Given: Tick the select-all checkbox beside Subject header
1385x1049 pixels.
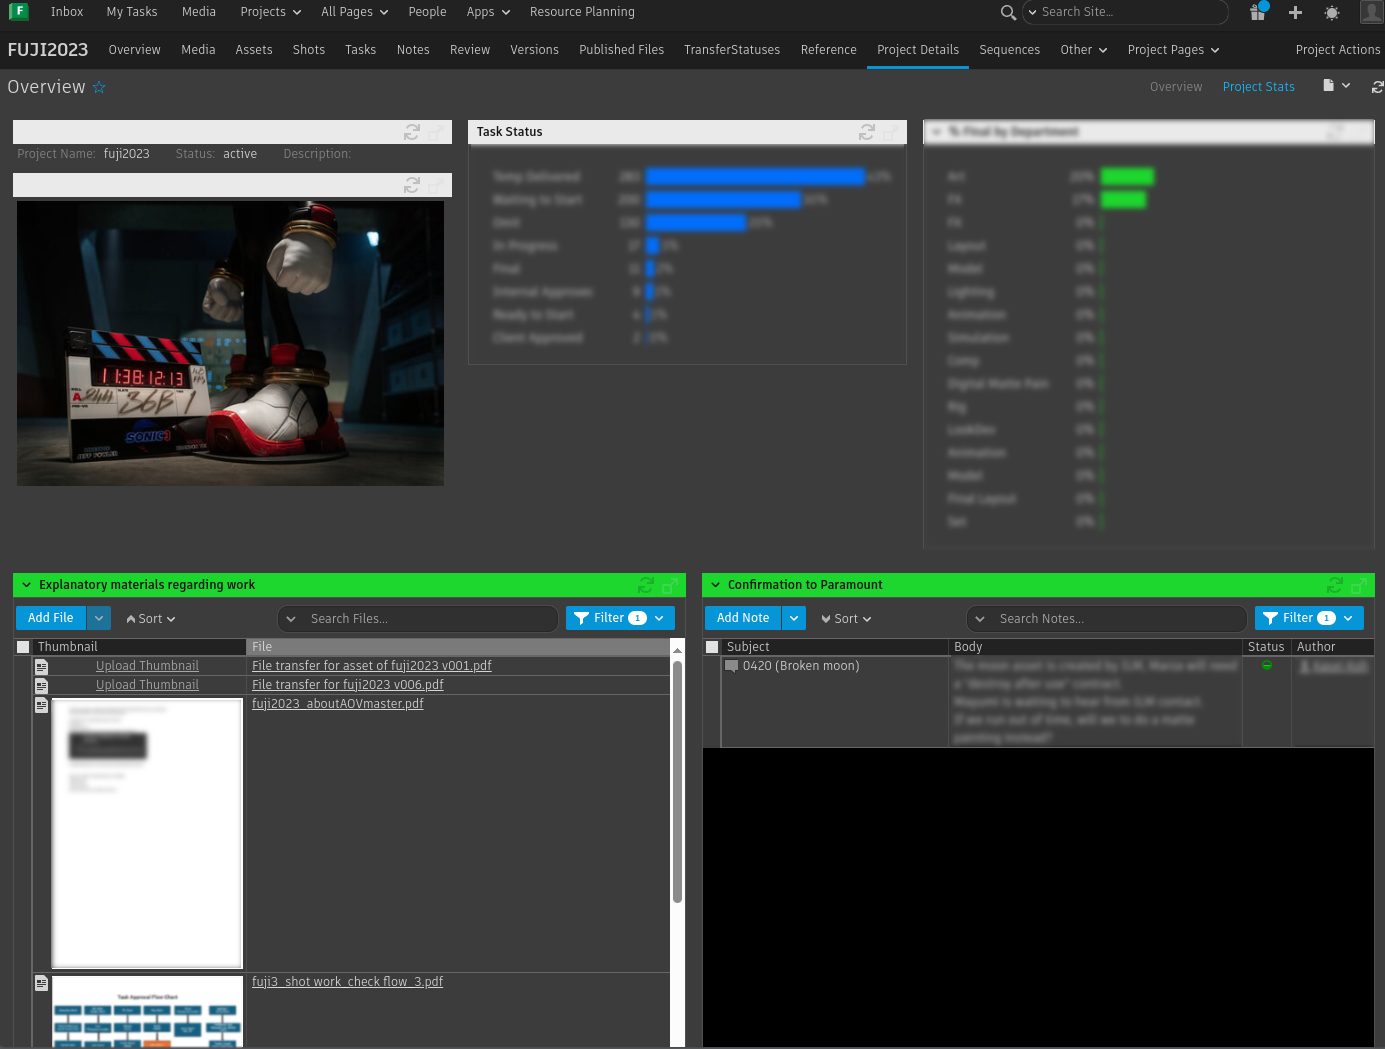Looking at the screenshot, I should (x=712, y=647).
